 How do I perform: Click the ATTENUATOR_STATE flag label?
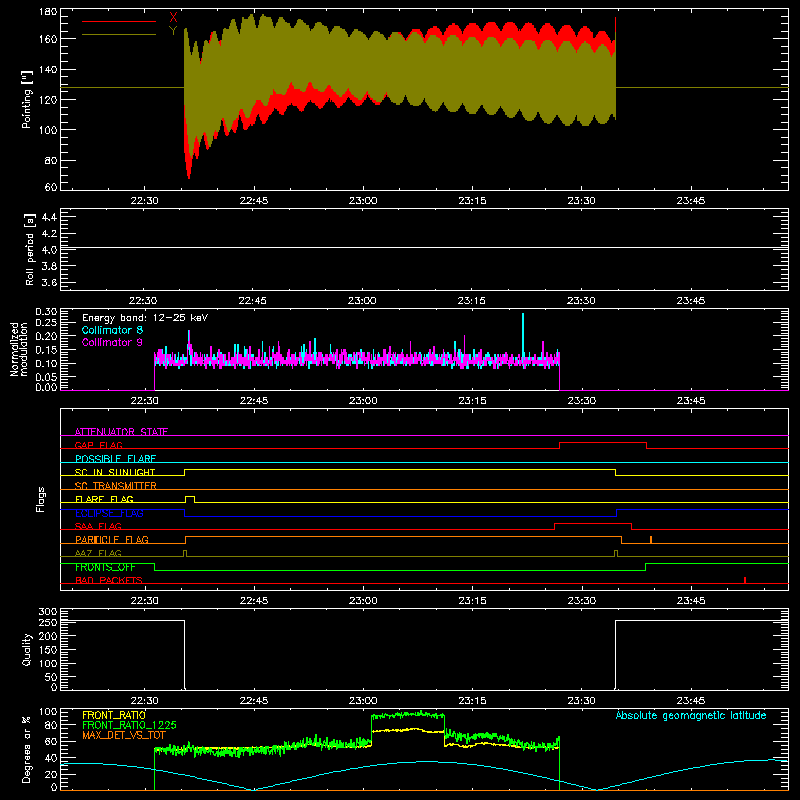(121, 432)
